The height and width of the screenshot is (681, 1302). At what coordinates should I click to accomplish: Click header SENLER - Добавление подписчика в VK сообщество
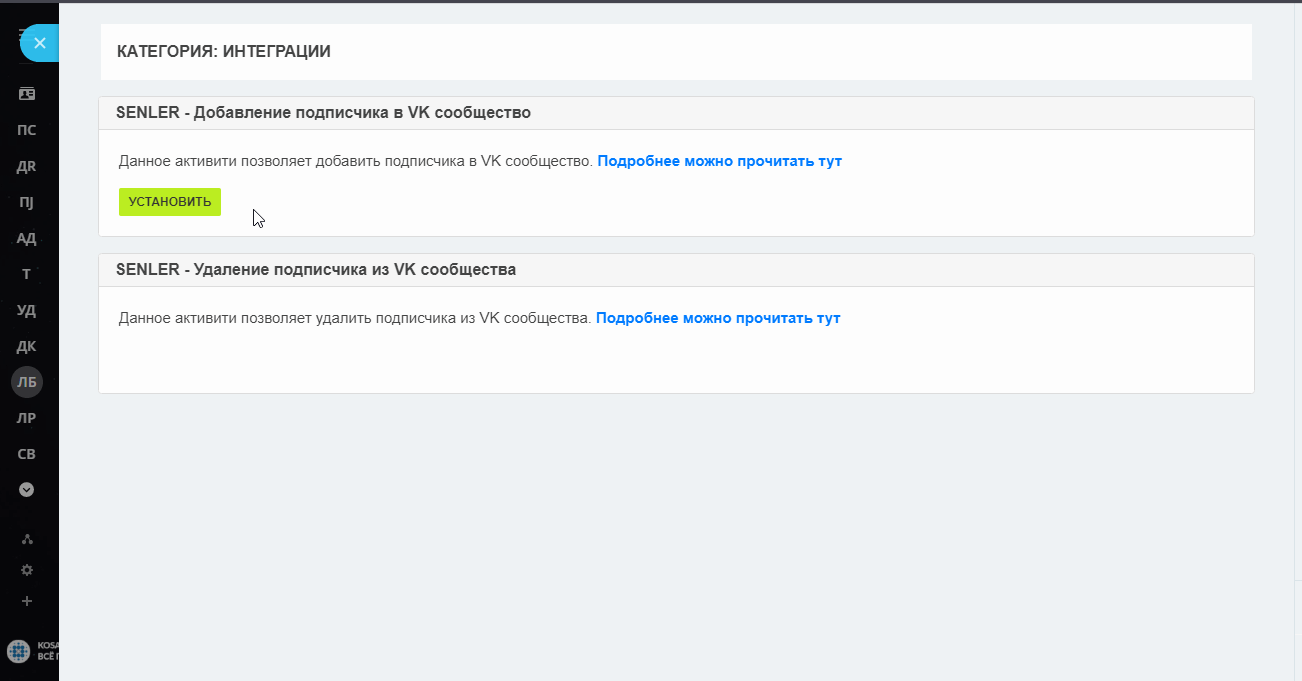click(x=323, y=113)
